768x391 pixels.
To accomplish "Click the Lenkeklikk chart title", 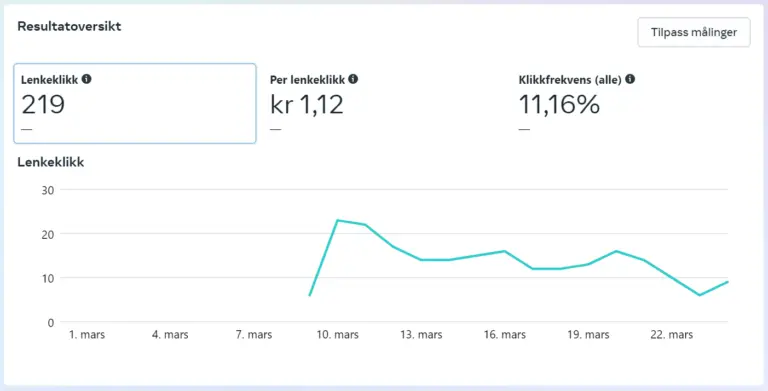I will (x=50, y=162).
